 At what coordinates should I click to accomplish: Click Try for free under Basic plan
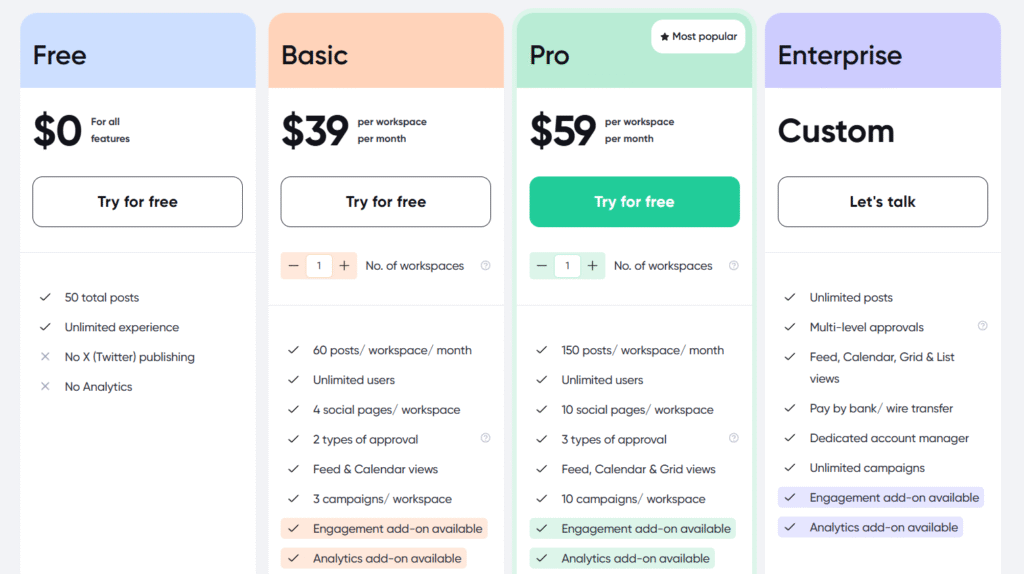tap(385, 202)
